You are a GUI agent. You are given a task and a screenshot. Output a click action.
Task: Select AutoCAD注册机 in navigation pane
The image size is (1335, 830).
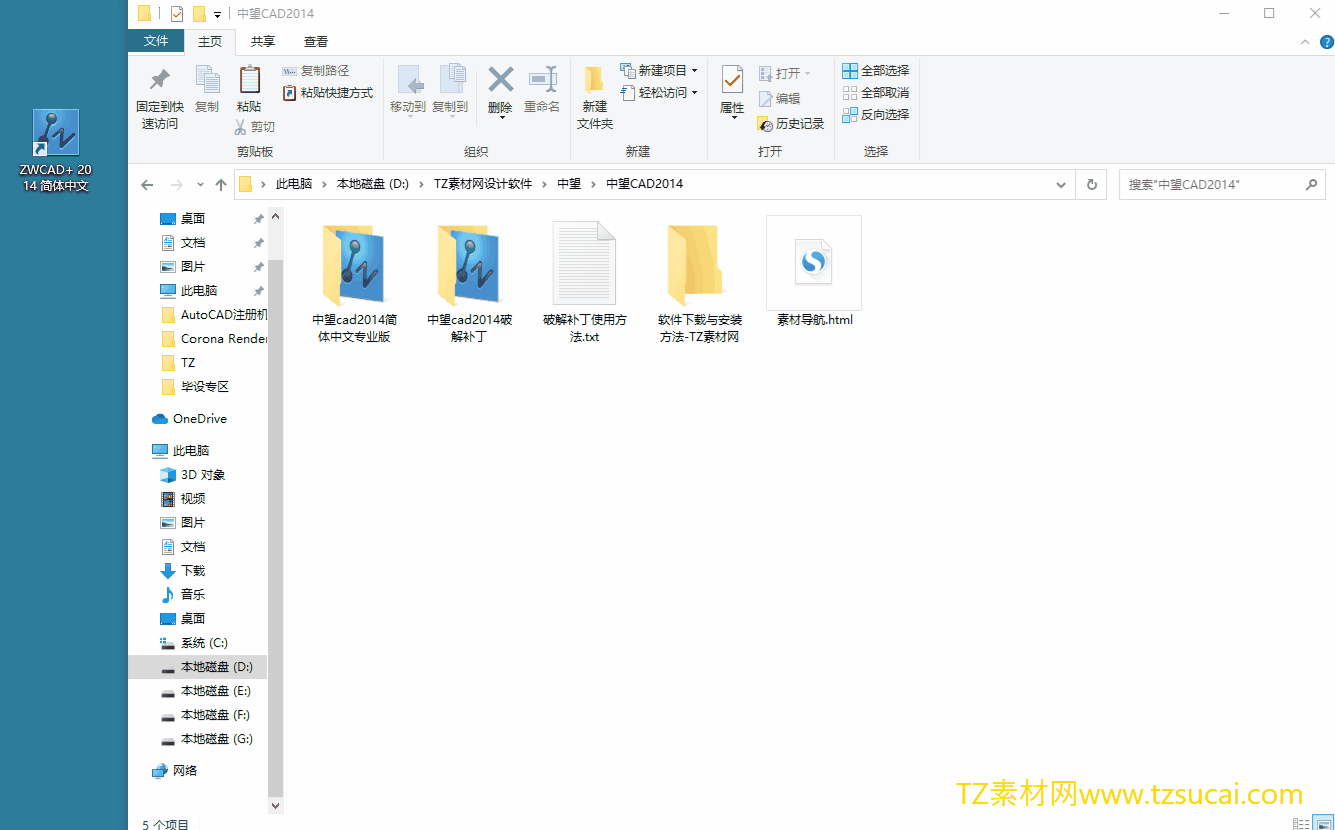tap(213, 314)
